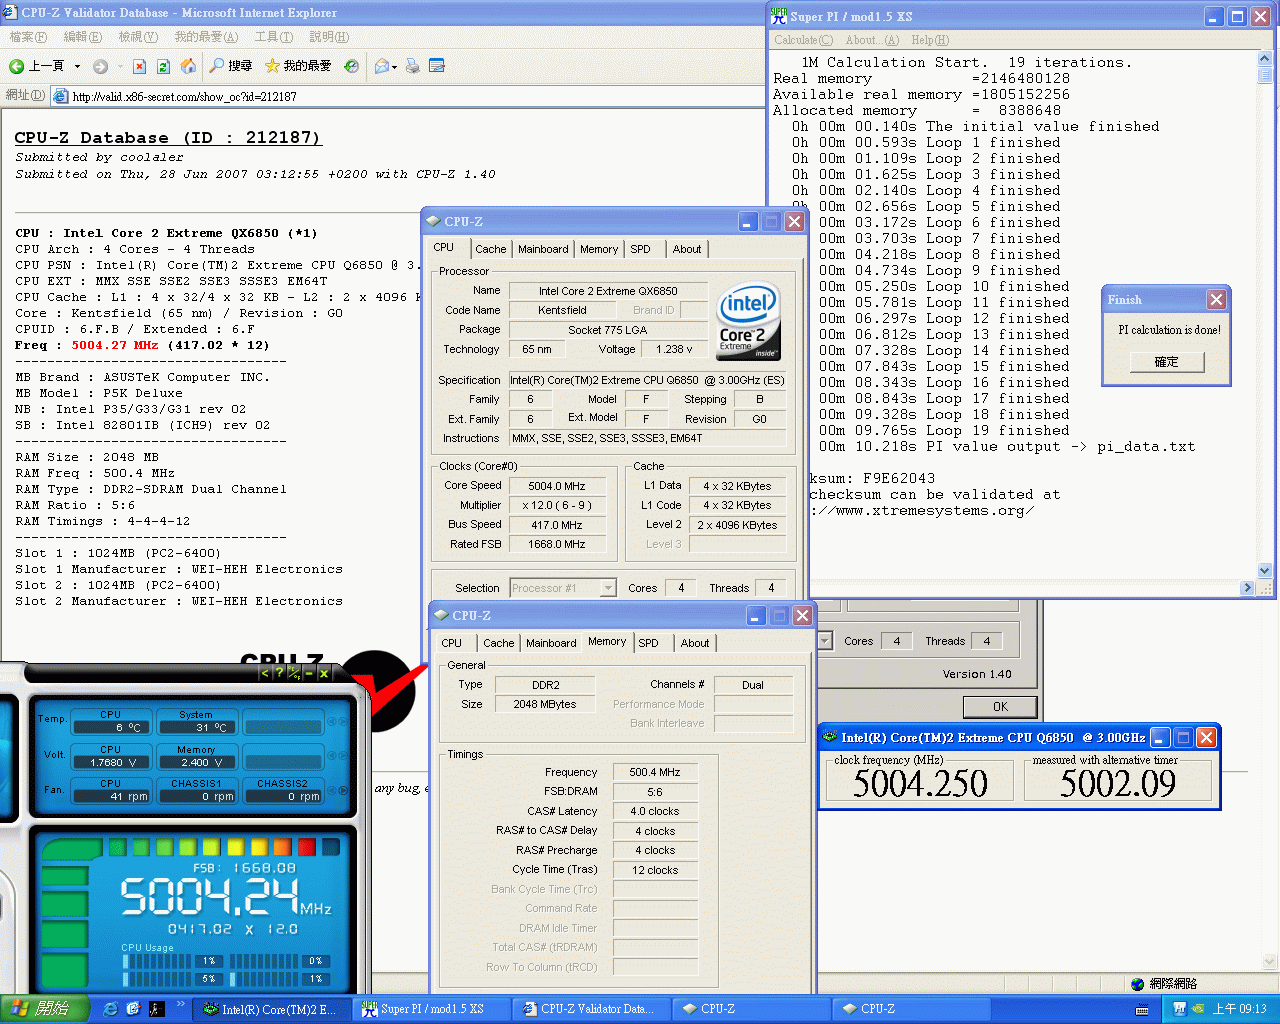Viewport: 1280px width, 1024px height.
Task: Click the IE Forward arrow icon
Action: [100, 66]
